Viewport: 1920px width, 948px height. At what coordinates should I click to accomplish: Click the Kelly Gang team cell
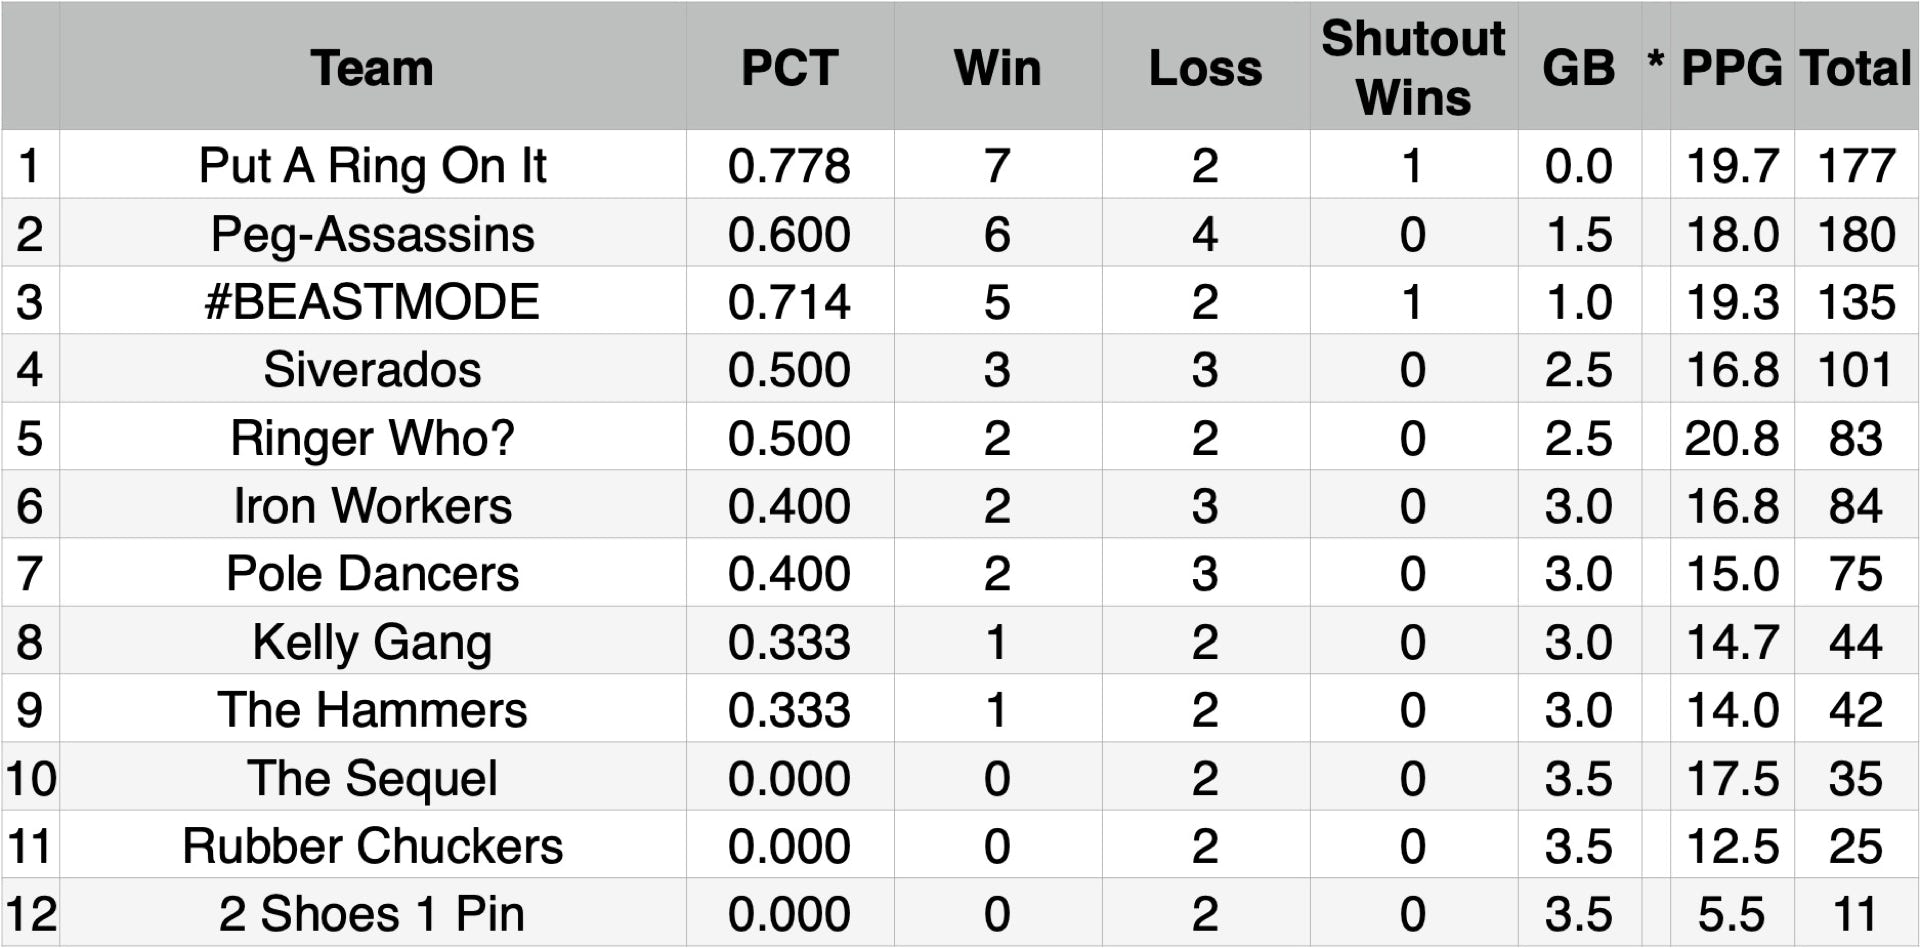(372, 642)
